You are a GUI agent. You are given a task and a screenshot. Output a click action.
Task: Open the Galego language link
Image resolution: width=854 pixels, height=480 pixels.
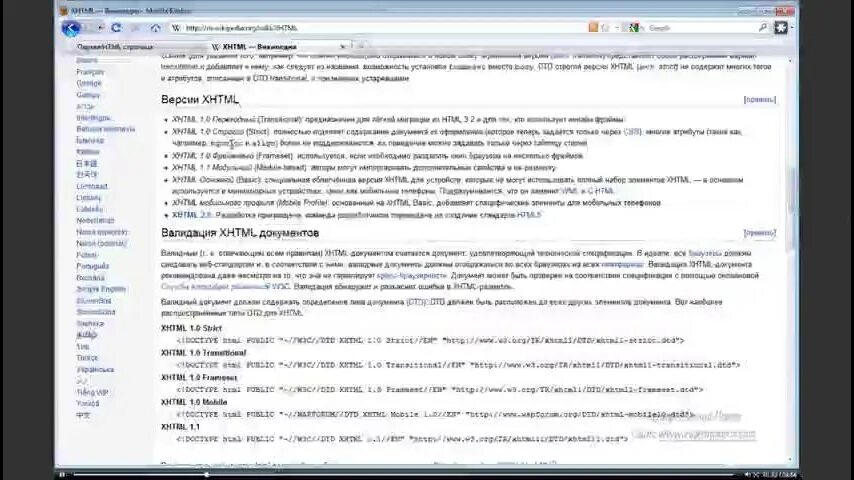pyautogui.click(x=88, y=95)
